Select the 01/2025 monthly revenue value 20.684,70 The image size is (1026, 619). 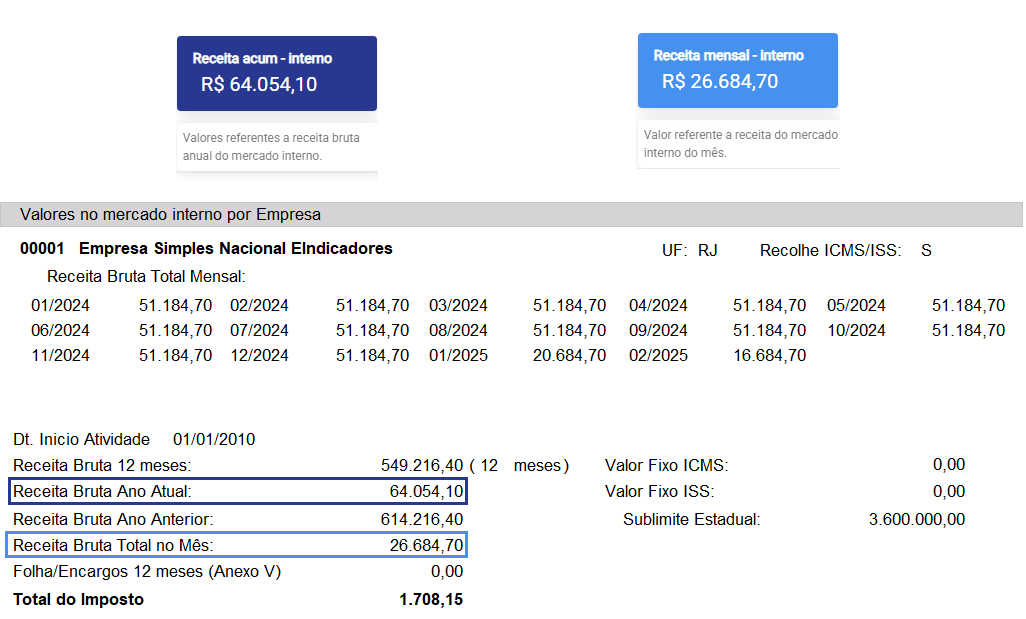click(569, 355)
